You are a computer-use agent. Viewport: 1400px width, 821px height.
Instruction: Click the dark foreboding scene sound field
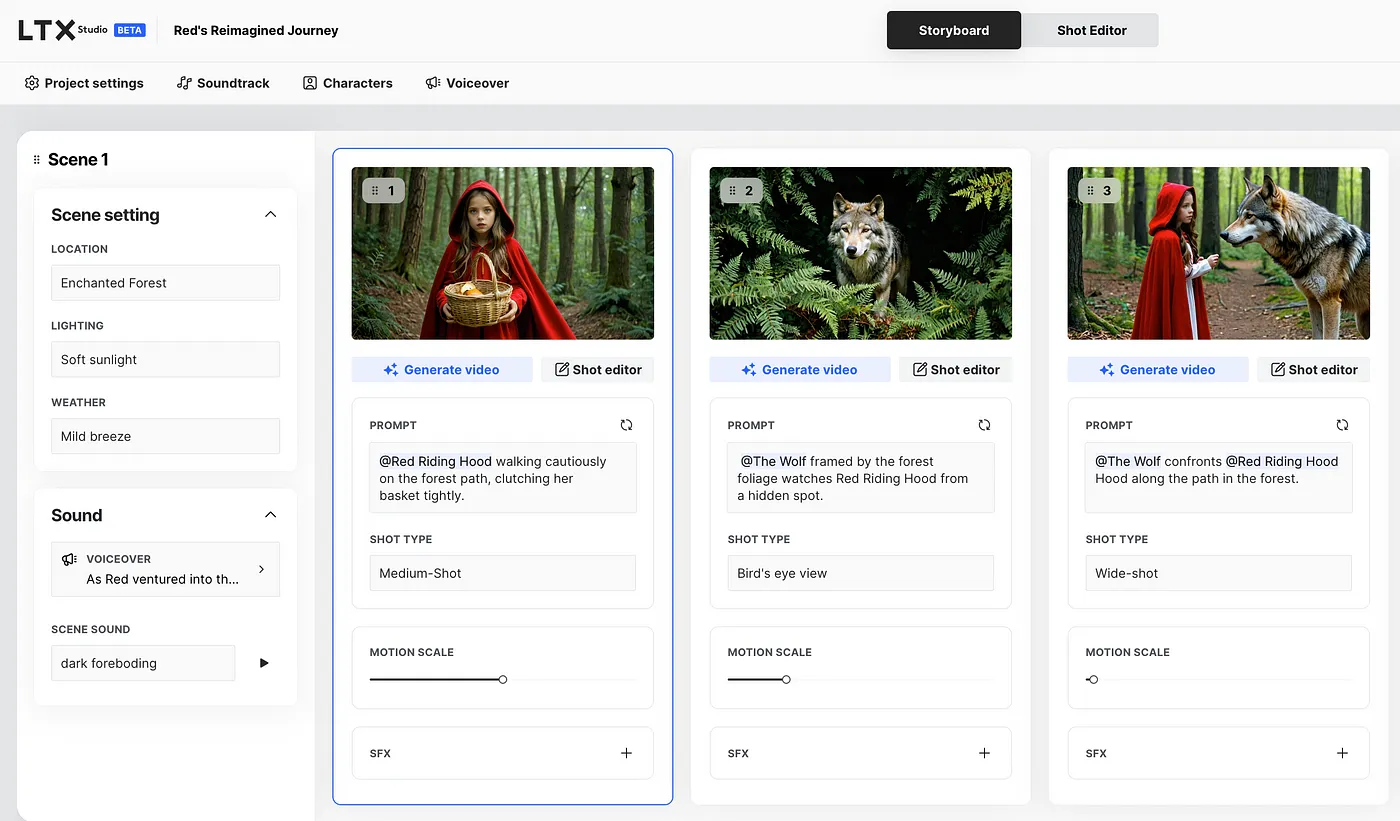[143, 663]
